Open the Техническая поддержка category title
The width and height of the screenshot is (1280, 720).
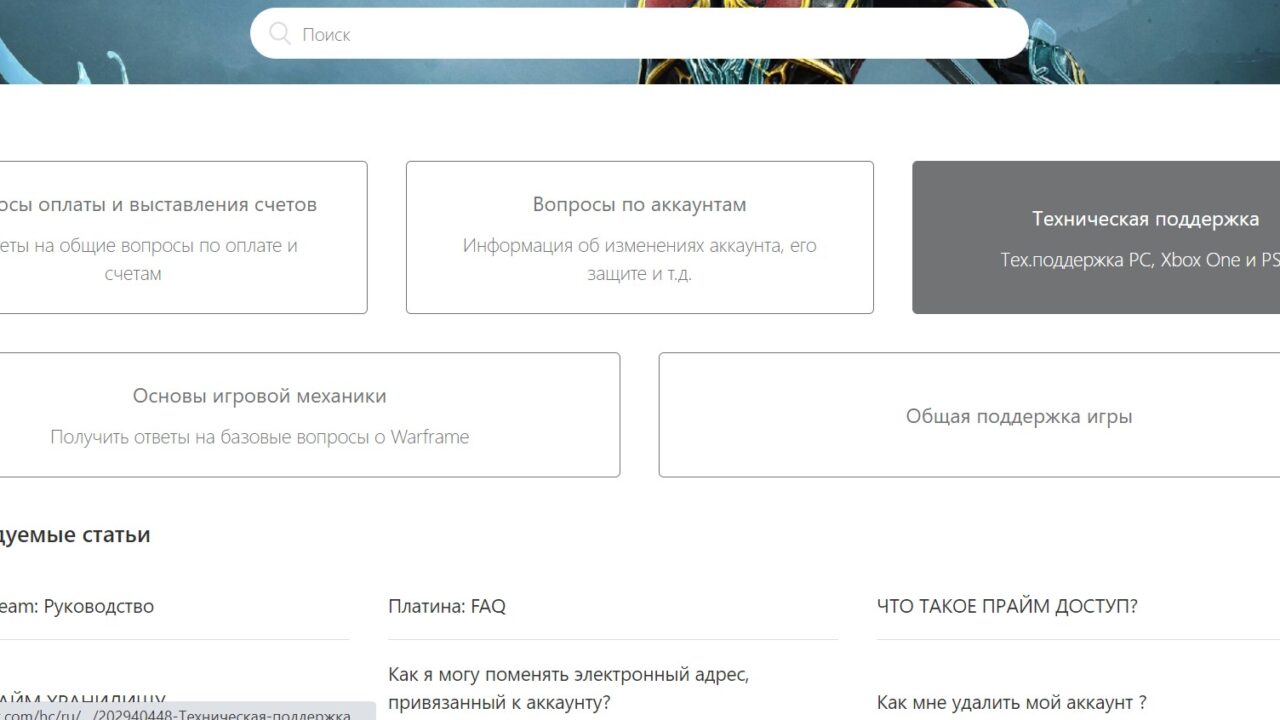[x=1145, y=219]
